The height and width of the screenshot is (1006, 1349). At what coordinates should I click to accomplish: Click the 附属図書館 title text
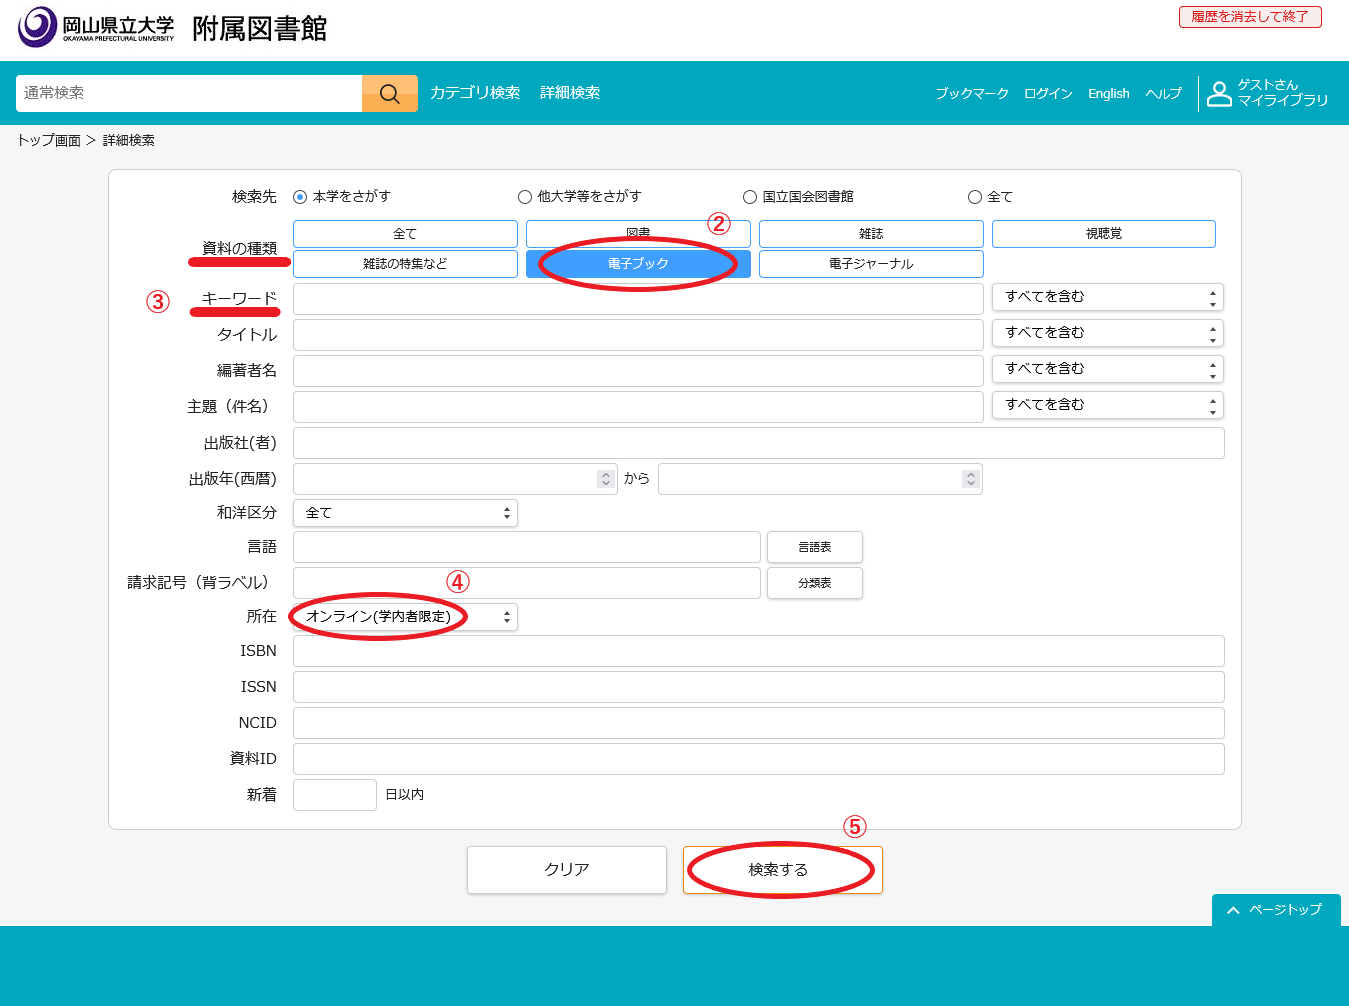(260, 29)
